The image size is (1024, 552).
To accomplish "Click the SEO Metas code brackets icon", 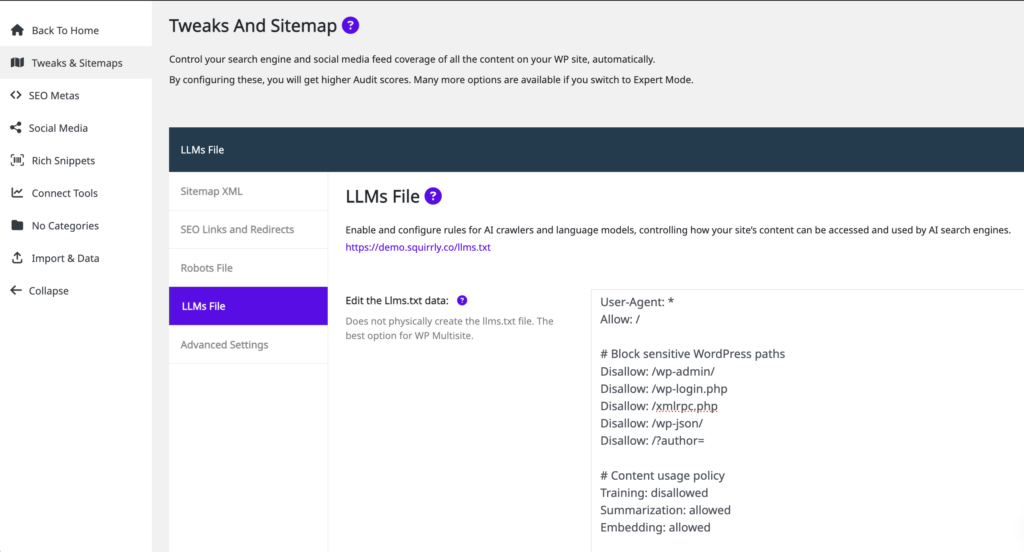I will point(16,95).
